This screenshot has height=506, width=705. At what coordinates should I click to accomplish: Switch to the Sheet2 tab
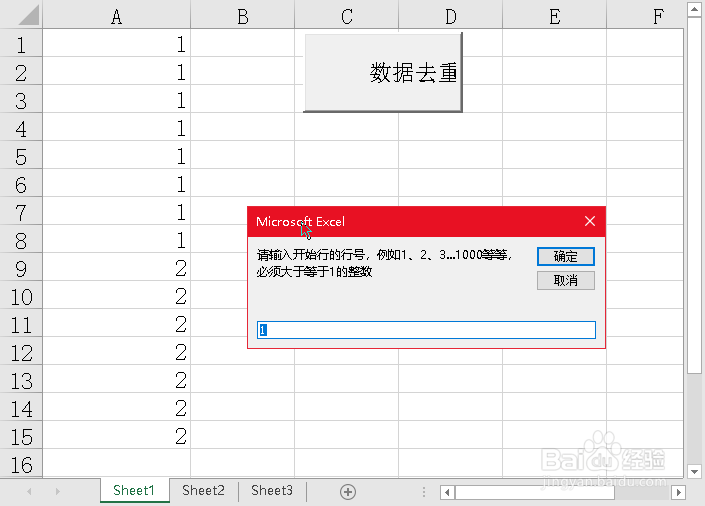coord(203,490)
